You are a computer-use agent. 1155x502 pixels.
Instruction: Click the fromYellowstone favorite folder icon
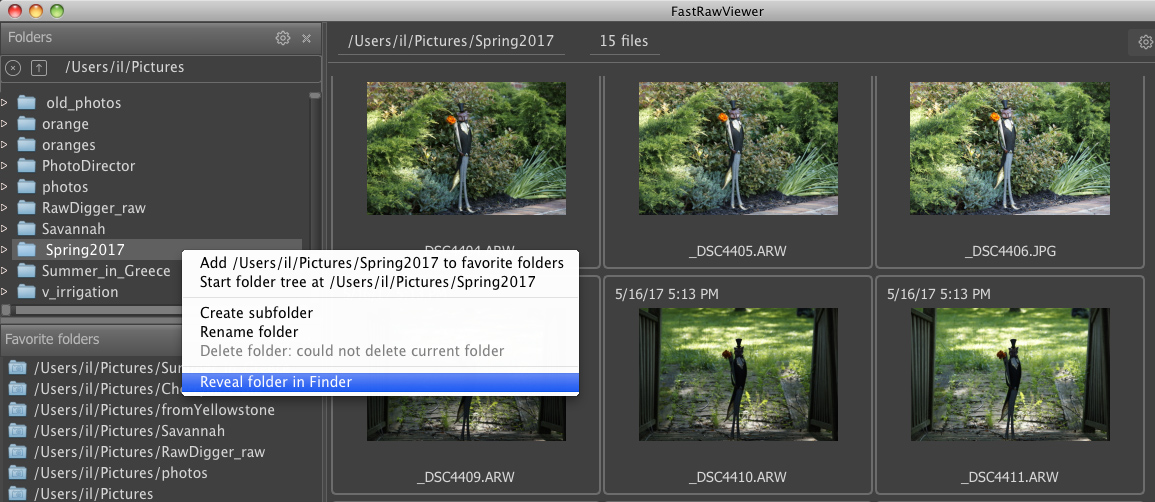[18, 410]
